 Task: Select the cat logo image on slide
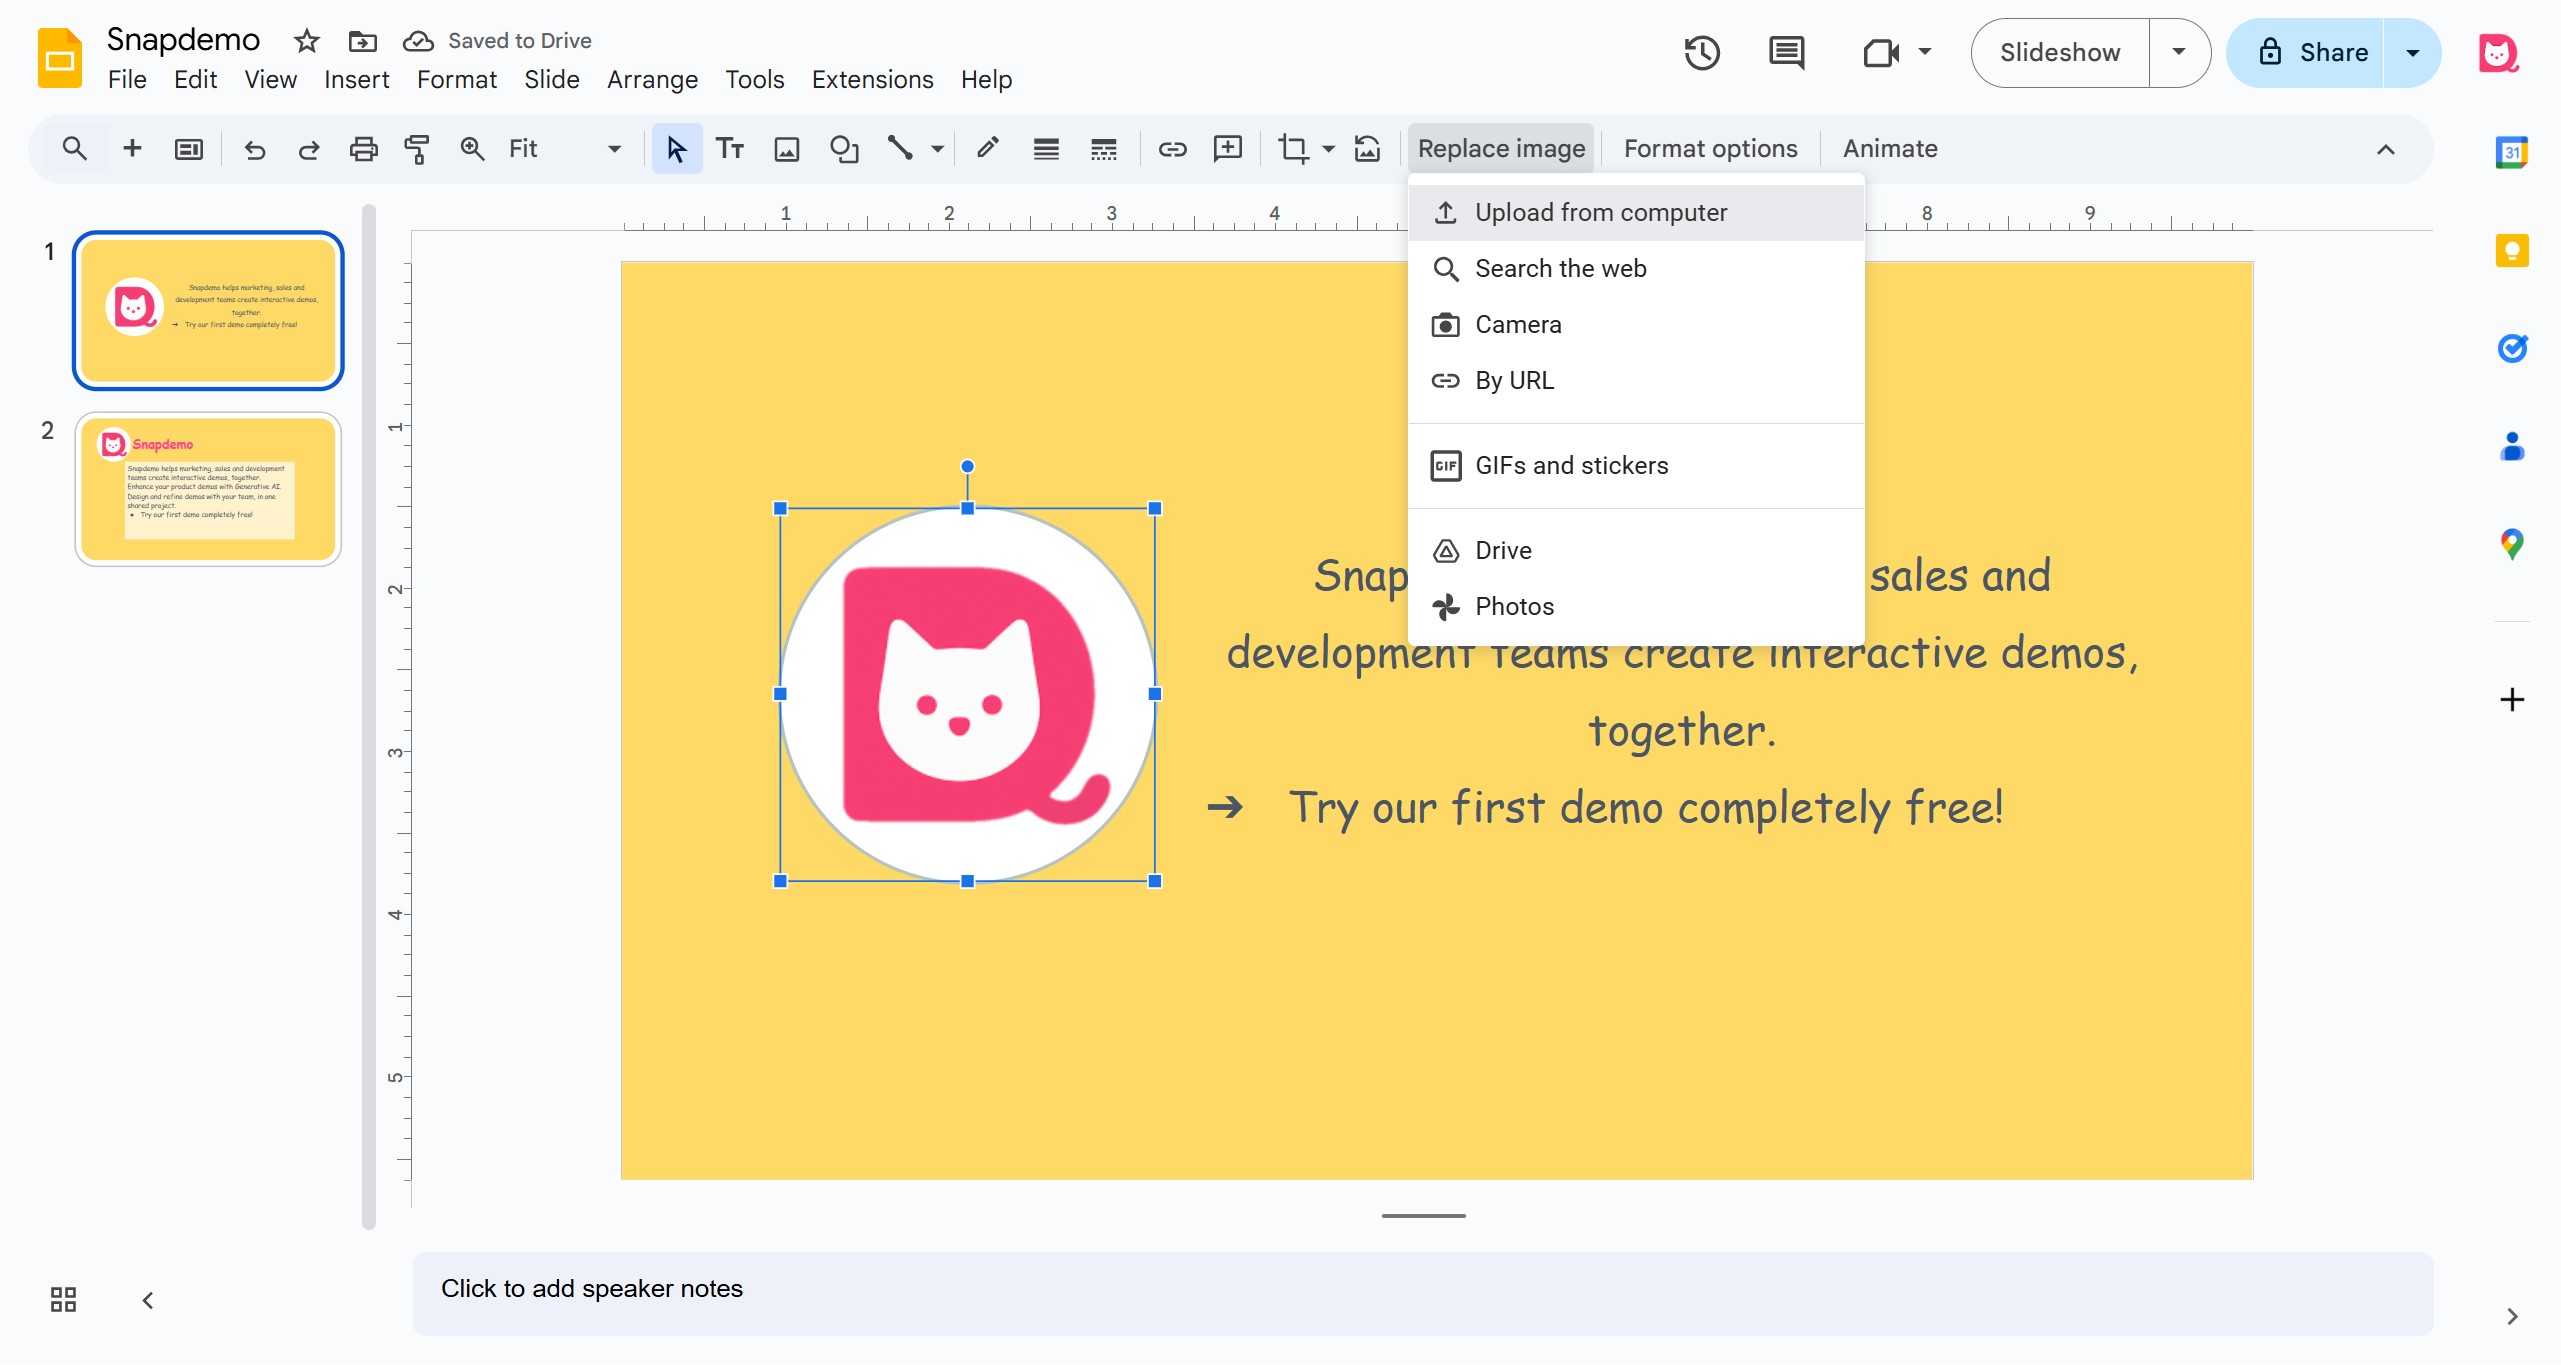(x=967, y=694)
